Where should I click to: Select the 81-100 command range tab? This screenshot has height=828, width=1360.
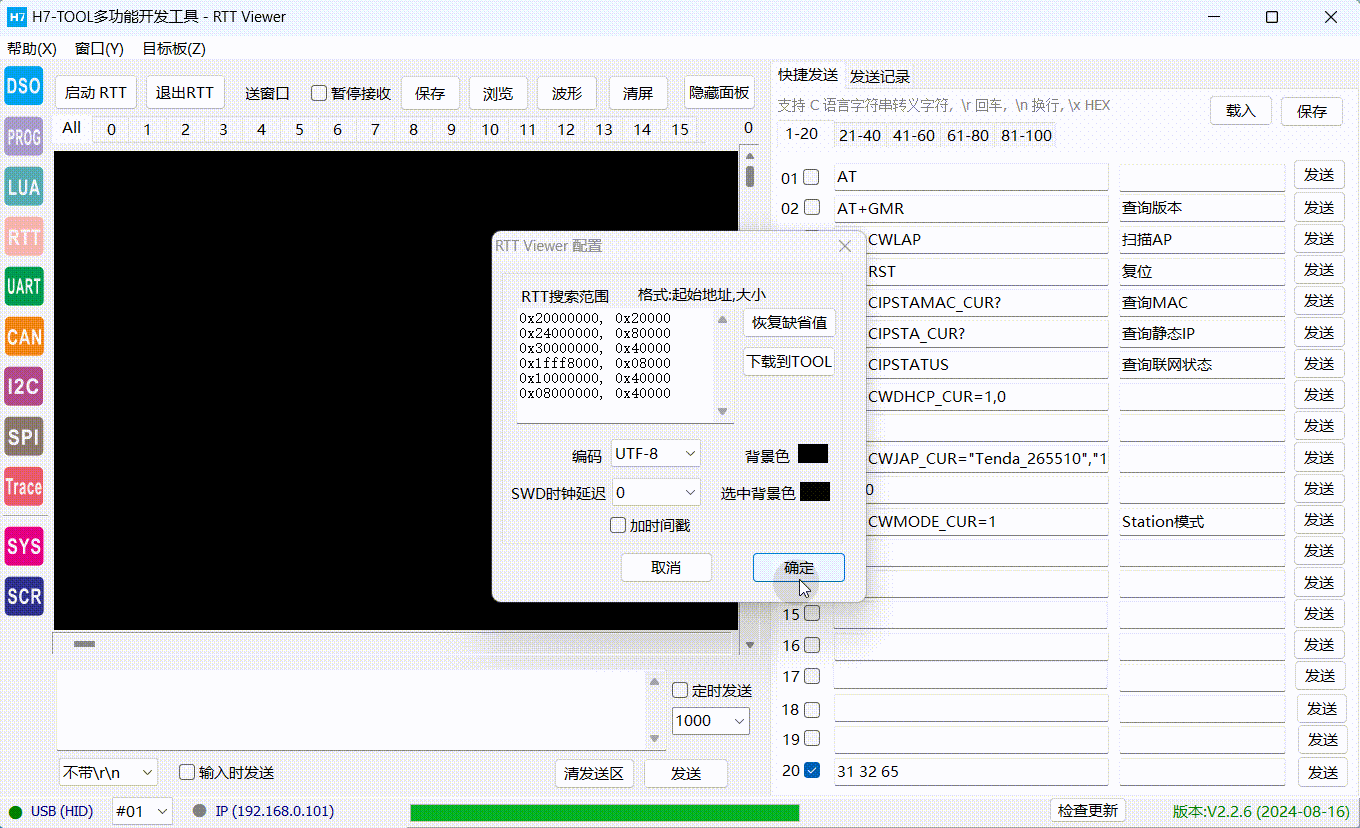click(1026, 135)
